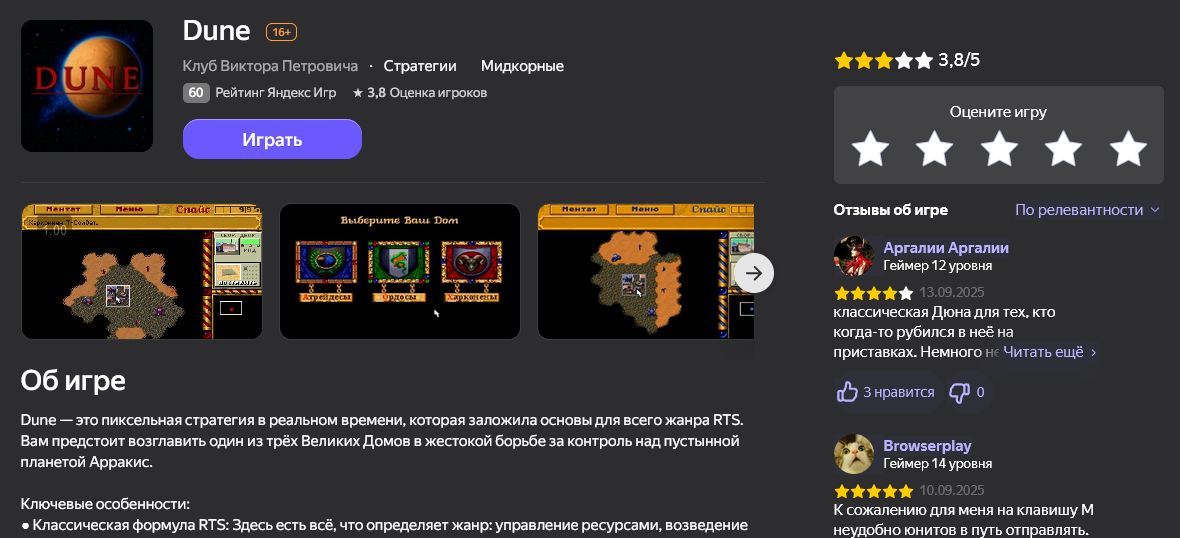Like the Аргалии Аргалии review with thumbs up
This screenshot has height=538, width=1180.
[x=885, y=392]
